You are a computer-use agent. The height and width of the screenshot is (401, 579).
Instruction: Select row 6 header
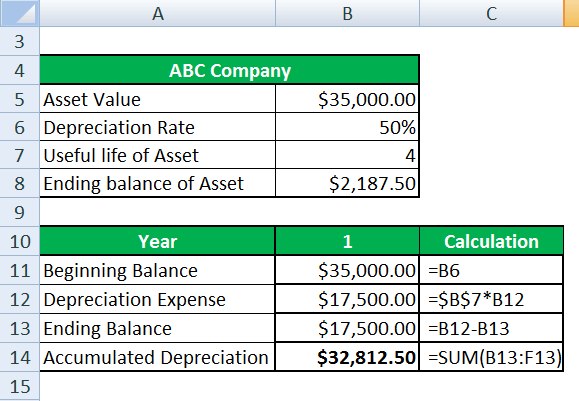tap(19, 127)
